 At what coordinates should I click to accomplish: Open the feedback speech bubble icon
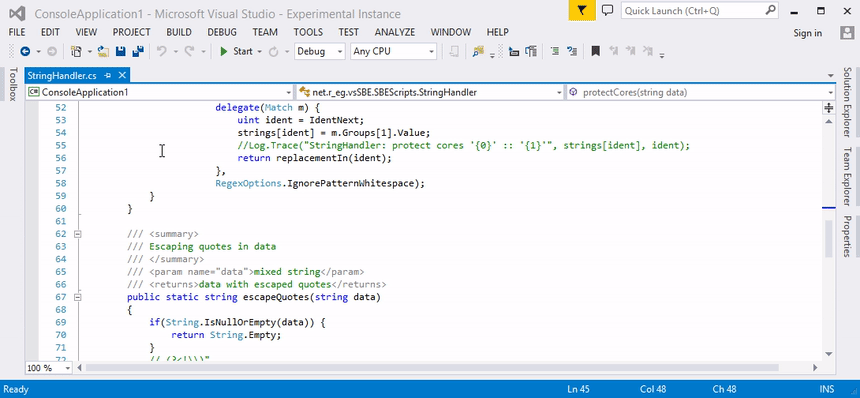click(x=607, y=10)
